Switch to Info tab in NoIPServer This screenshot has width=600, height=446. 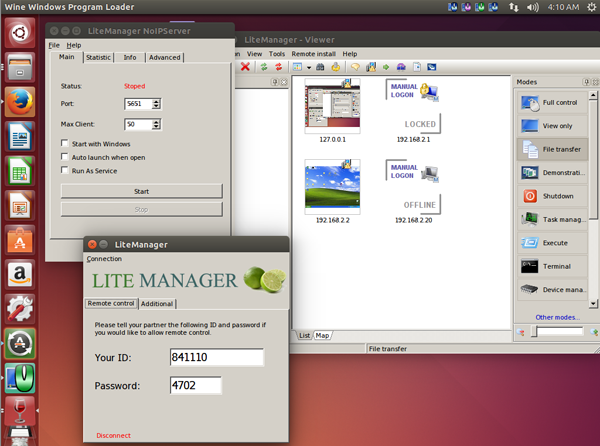pos(130,57)
